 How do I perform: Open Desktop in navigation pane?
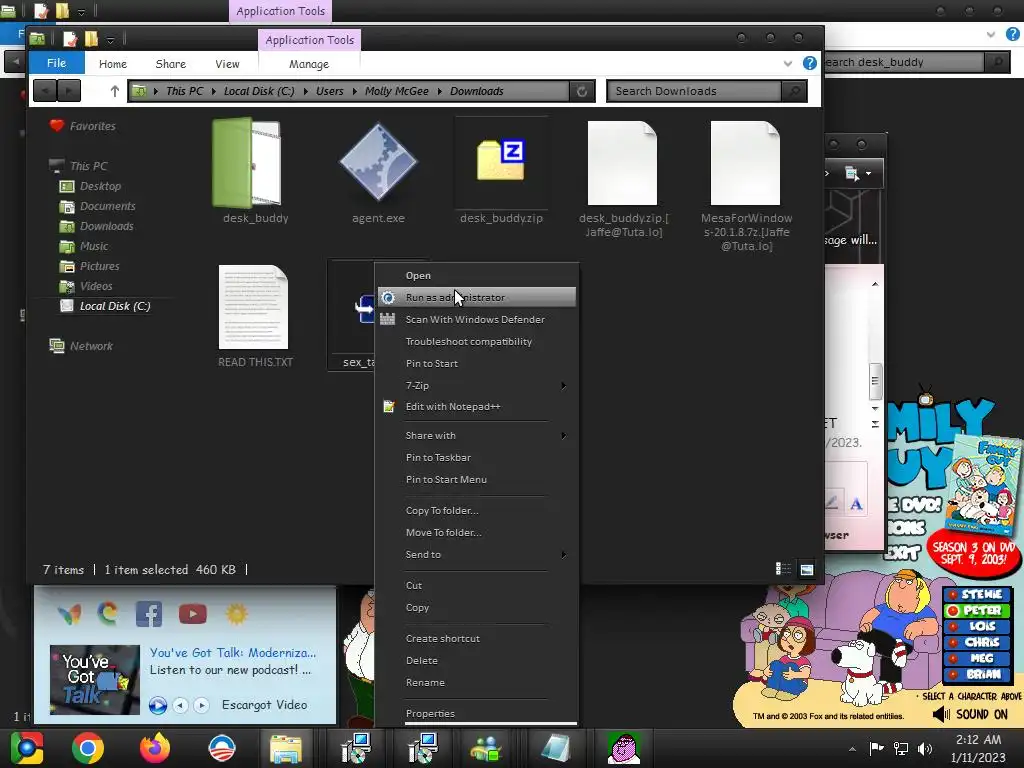100,186
